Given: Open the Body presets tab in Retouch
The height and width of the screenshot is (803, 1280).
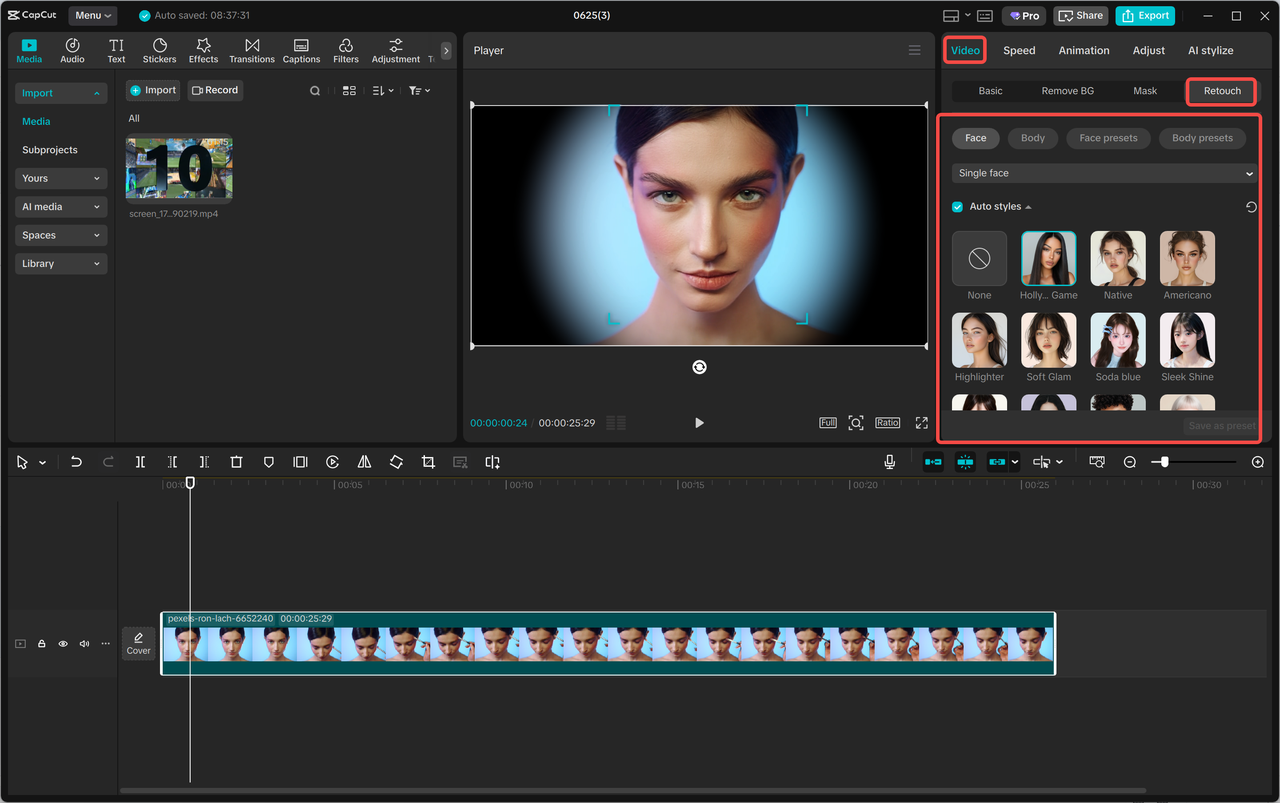Looking at the screenshot, I should pyautogui.click(x=1202, y=138).
